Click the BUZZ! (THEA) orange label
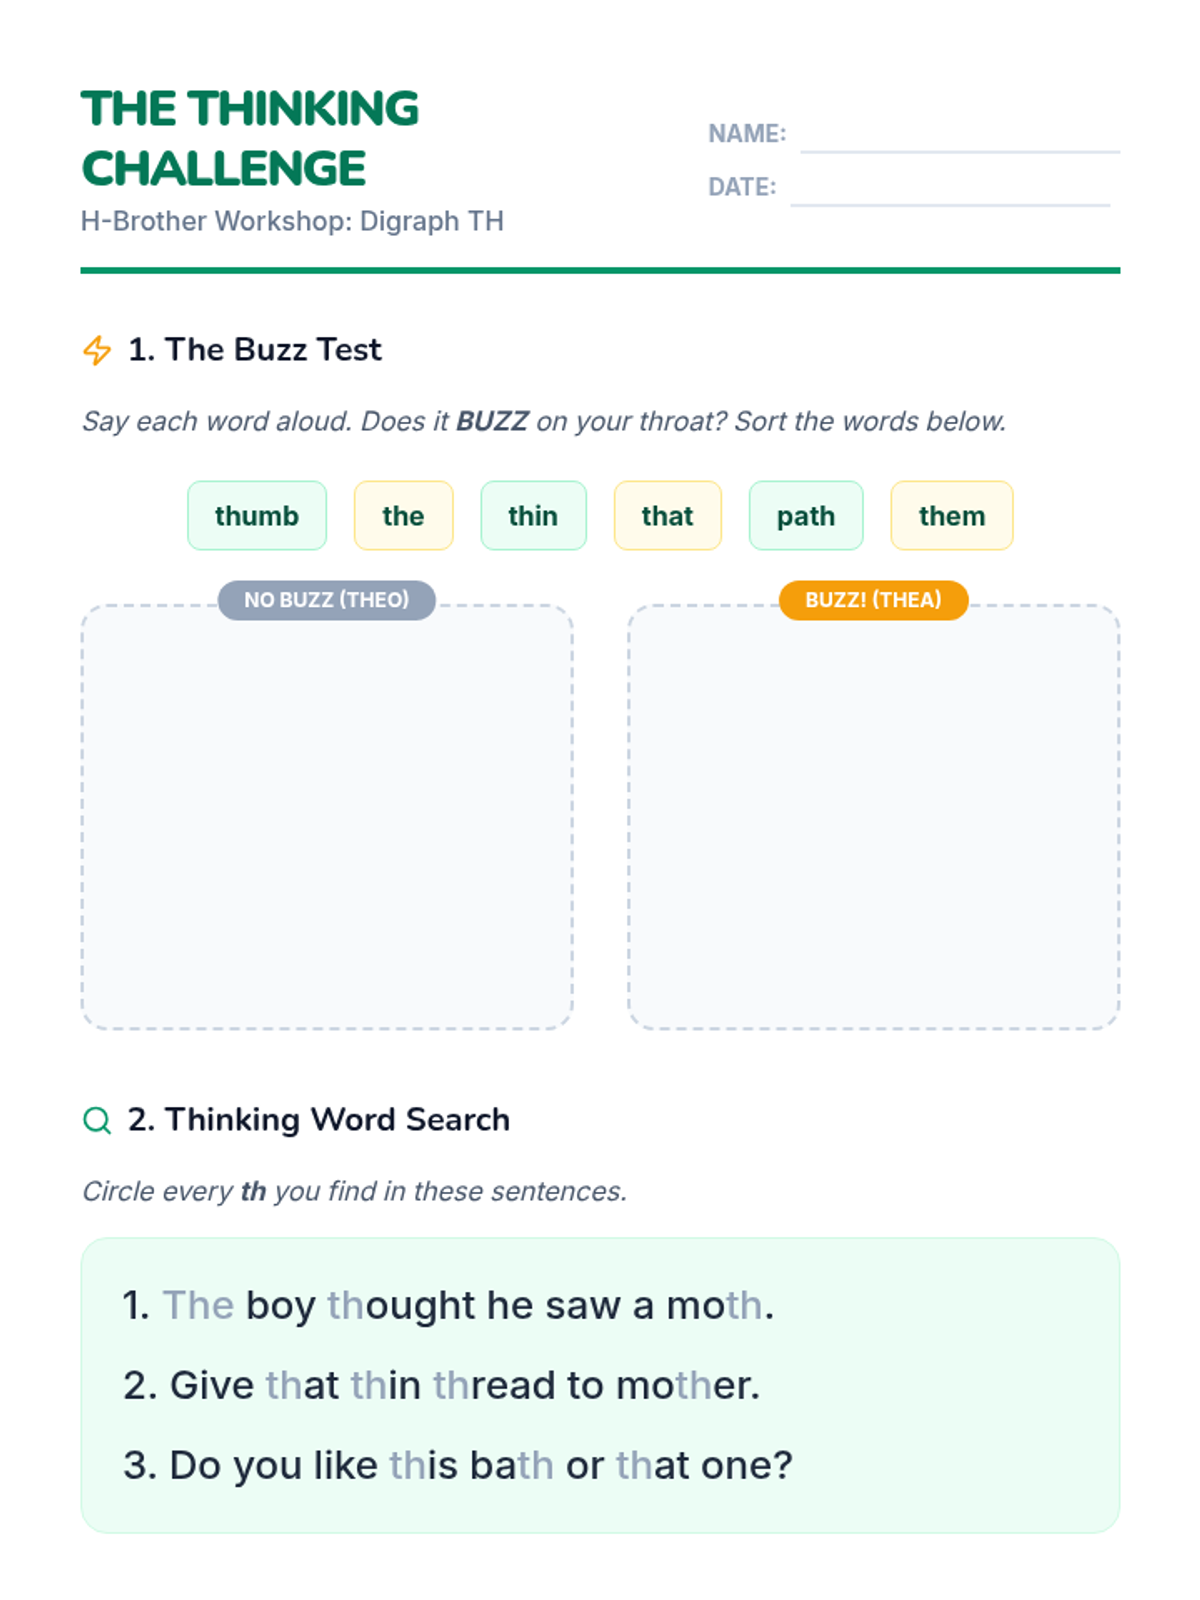Viewport: 1200px width, 1600px height. [873, 600]
